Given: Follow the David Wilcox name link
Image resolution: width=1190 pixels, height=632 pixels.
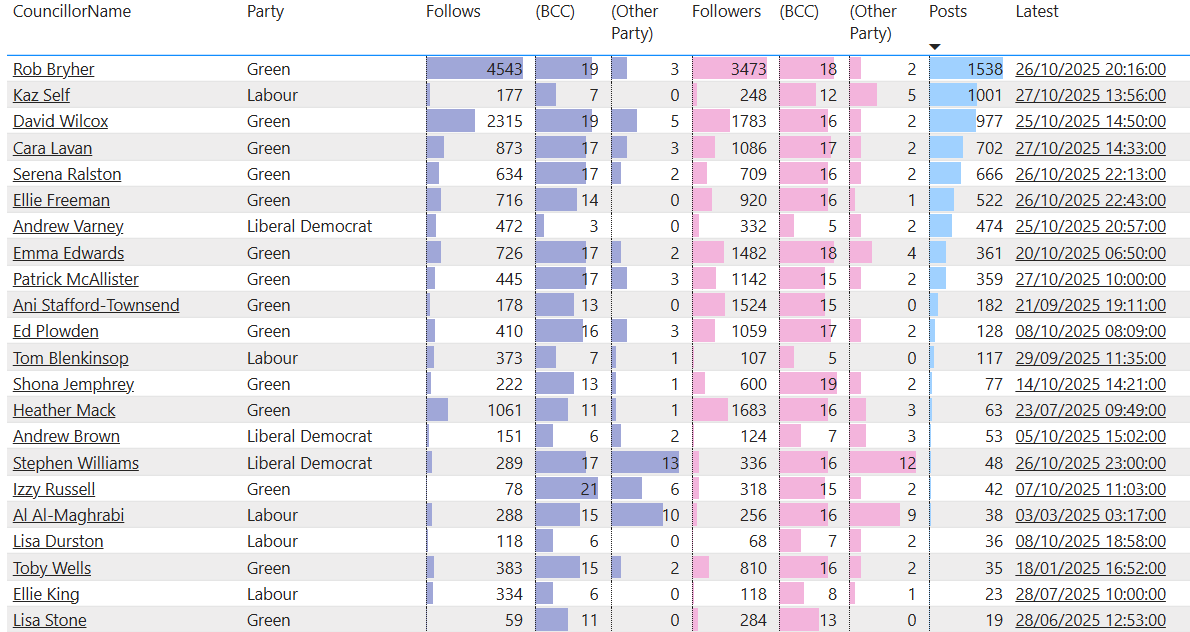Looking at the screenshot, I should click(x=60, y=121).
